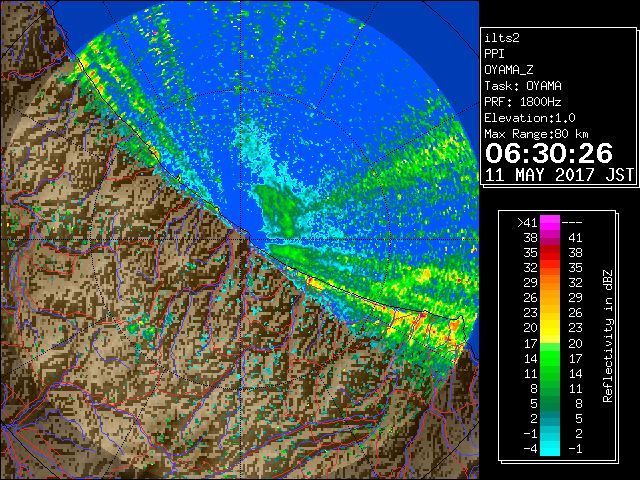Image resolution: width=640 pixels, height=480 pixels.
Task: Click the "Max Range:80 km" line
Action: coord(536,134)
